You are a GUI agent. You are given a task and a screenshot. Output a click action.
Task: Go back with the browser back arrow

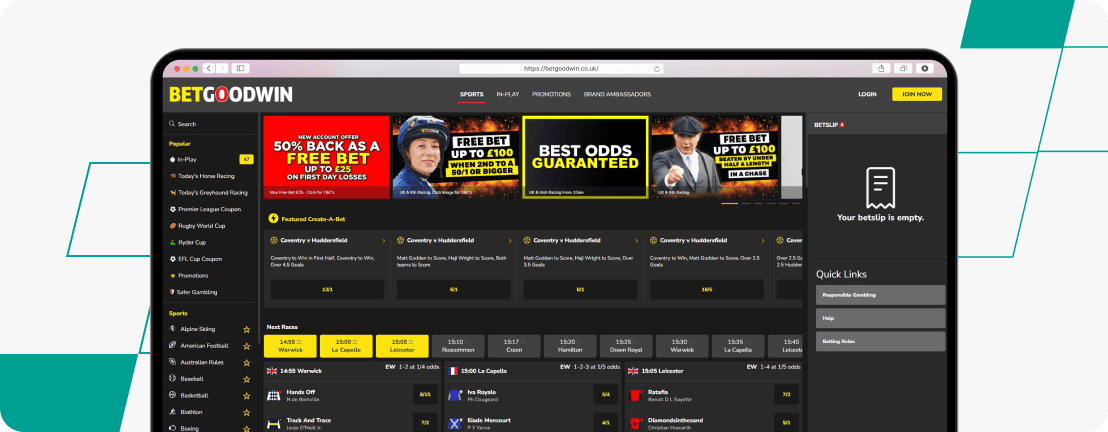pos(209,69)
